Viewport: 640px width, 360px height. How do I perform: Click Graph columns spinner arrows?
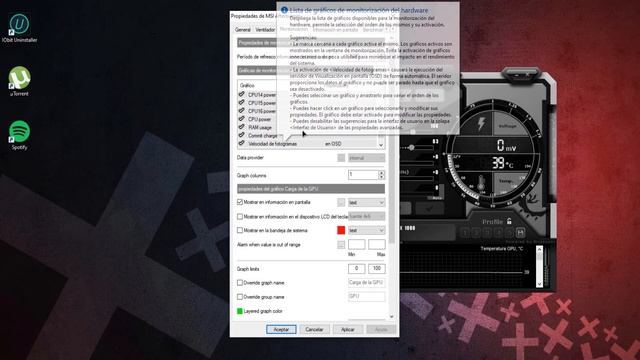tap(381, 175)
